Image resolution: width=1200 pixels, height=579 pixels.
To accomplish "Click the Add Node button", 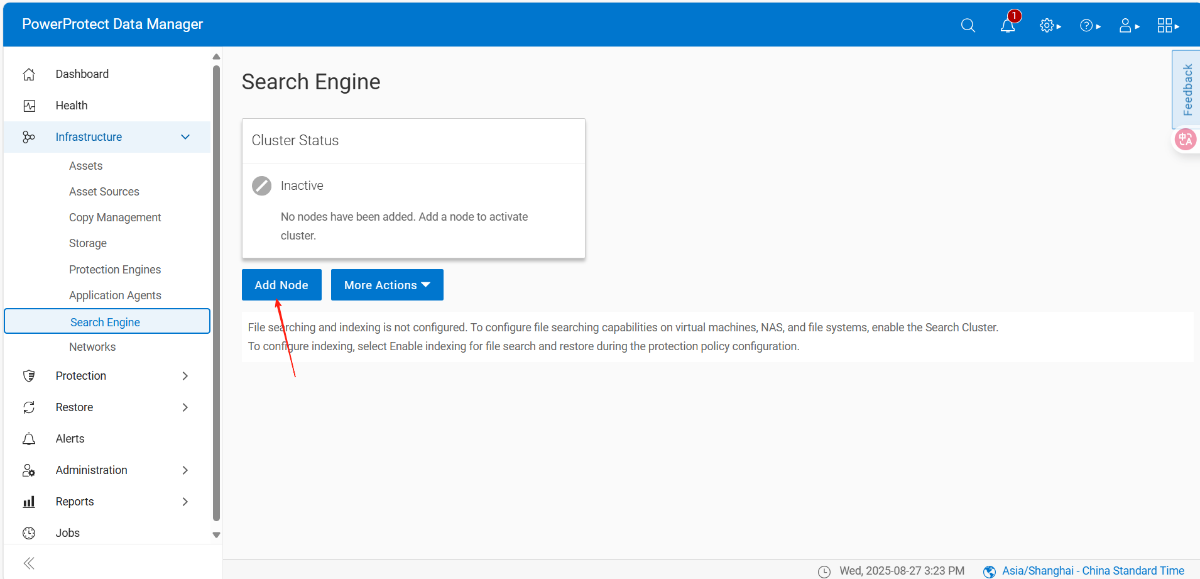I will coord(281,285).
